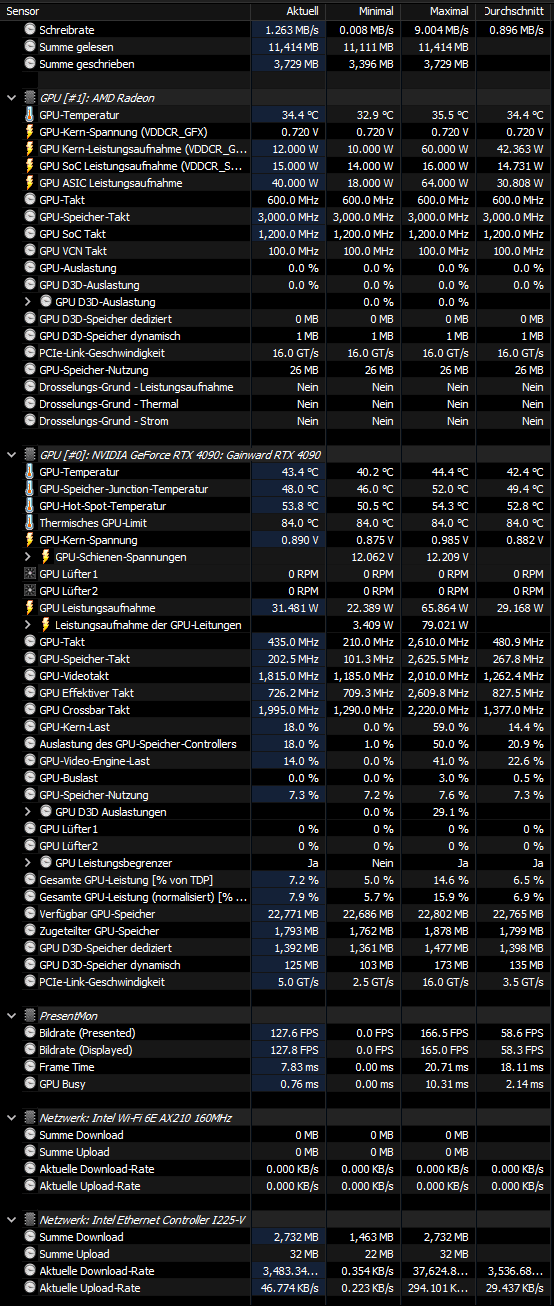Collapse the Netzwerk: Intel Ethernet Controller I225-V group
Screen dimensions: 554x1306
(x=12, y=1220)
